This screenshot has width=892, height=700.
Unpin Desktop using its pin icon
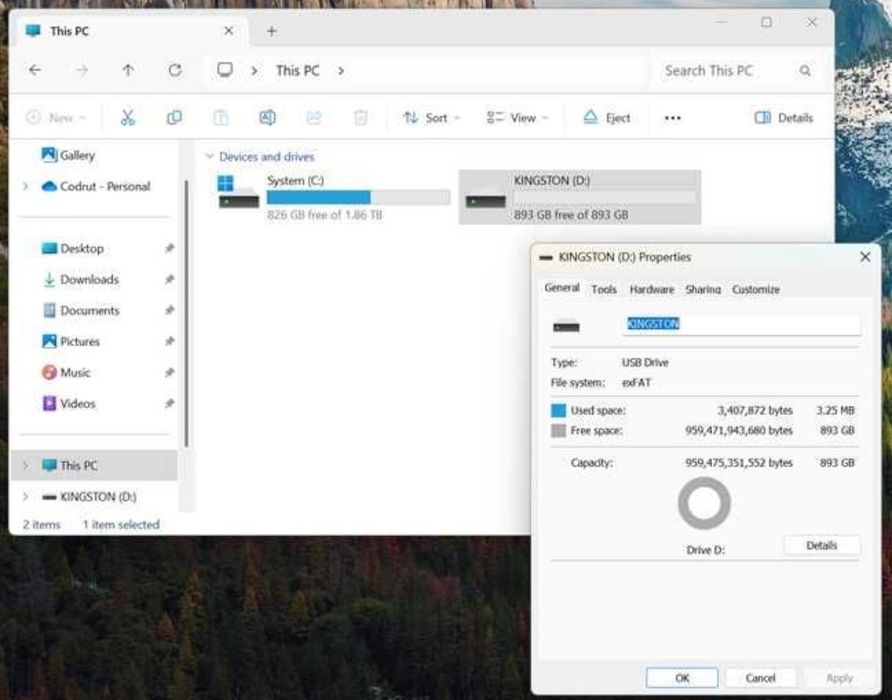coord(169,249)
